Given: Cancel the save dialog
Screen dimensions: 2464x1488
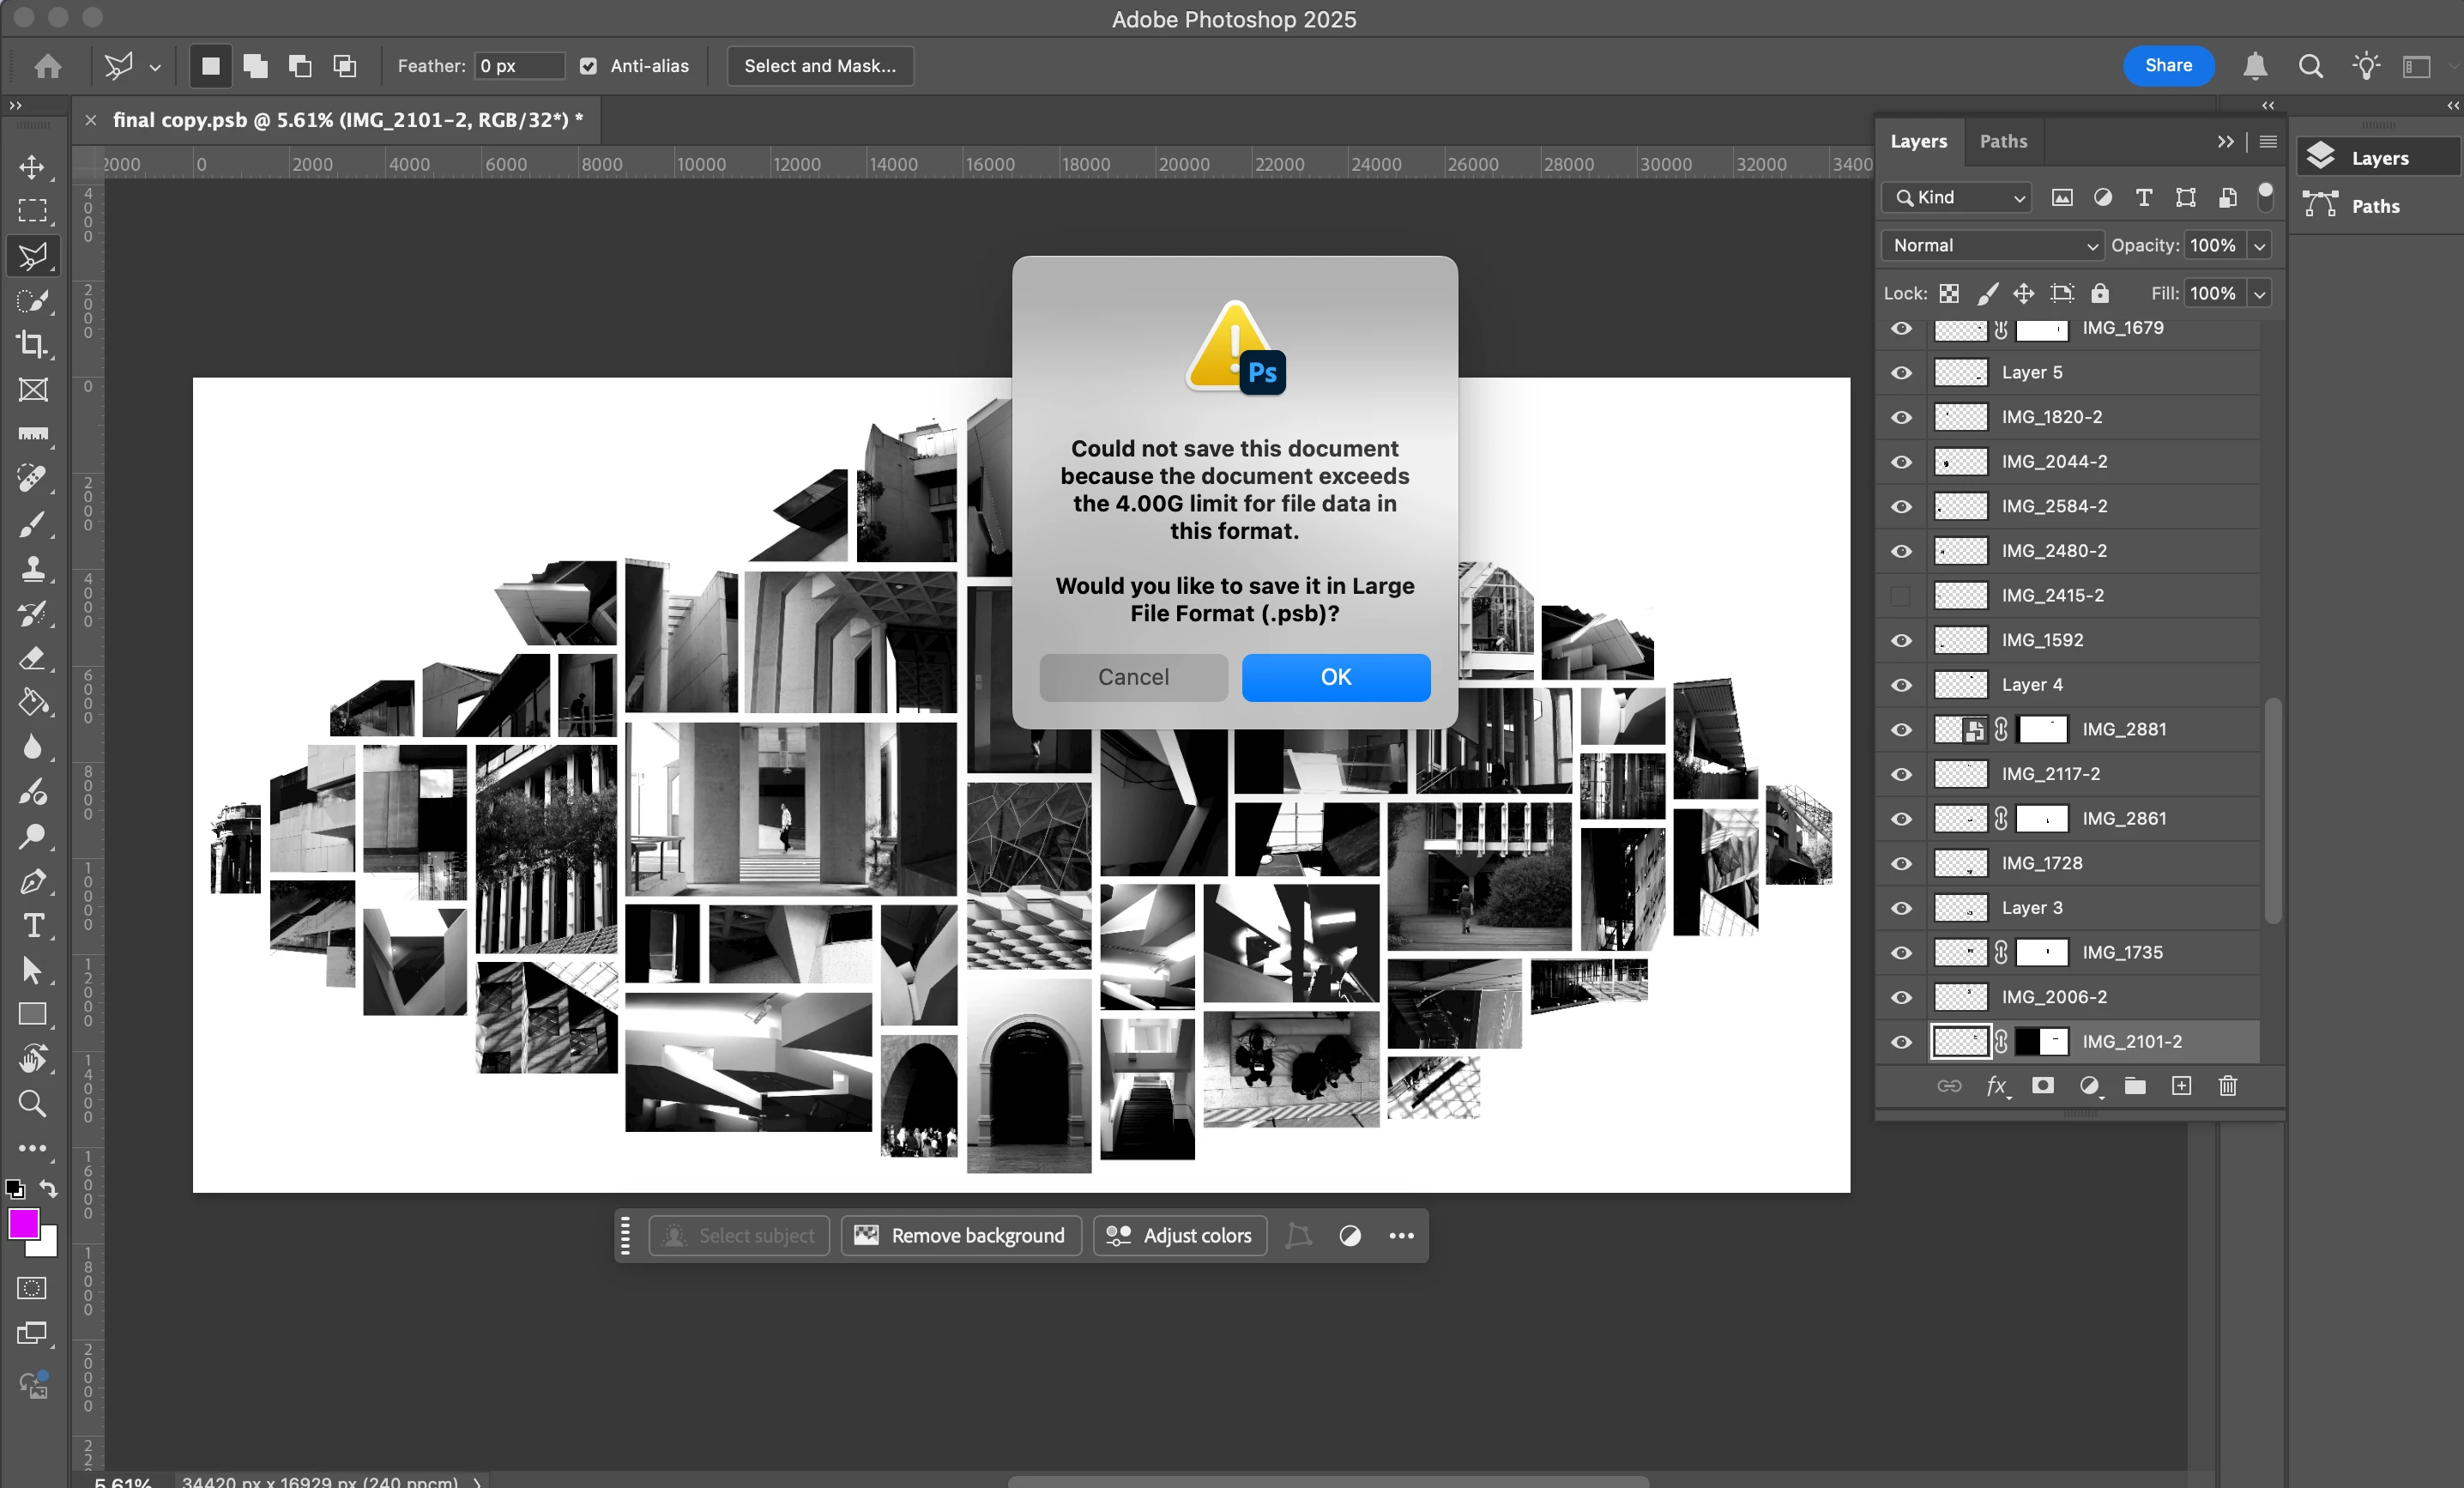Looking at the screenshot, I should (1133, 677).
